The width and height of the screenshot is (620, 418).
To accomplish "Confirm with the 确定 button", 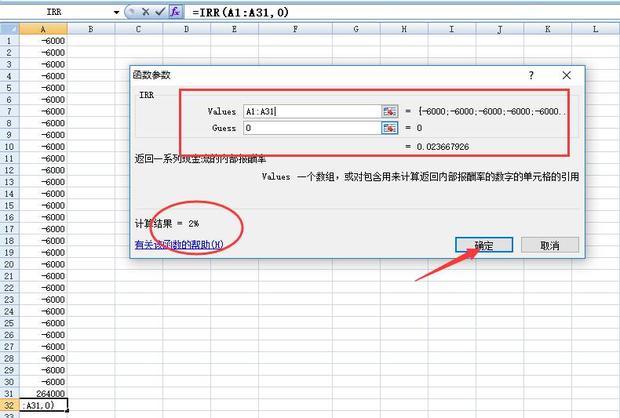I will click(484, 245).
